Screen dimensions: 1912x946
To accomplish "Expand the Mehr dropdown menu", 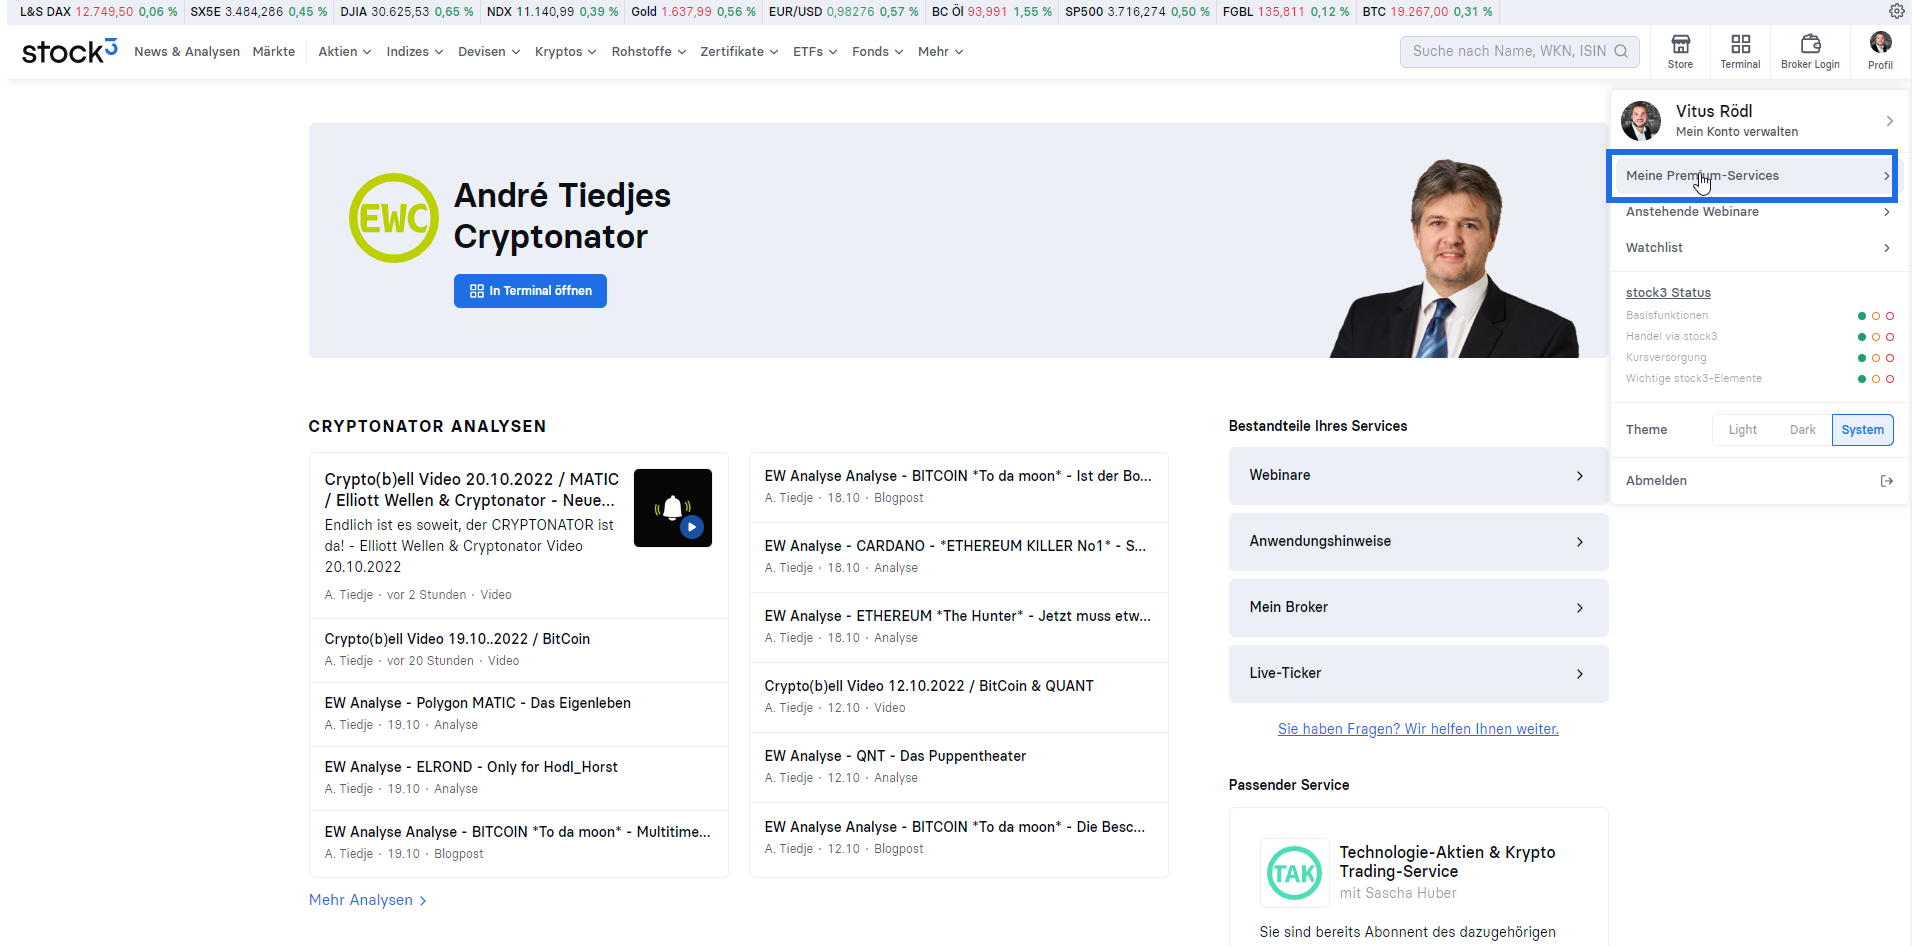I will point(940,52).
